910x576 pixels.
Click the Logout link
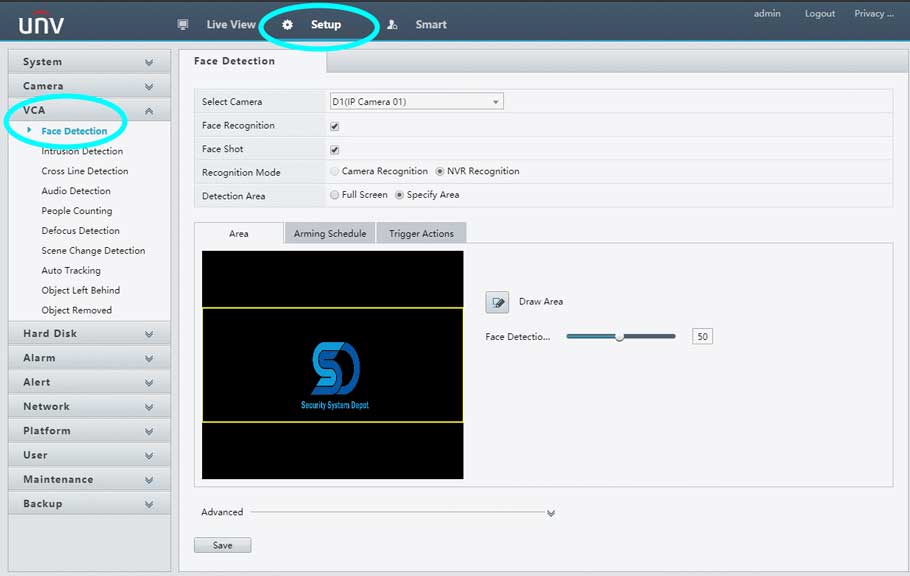click(820, 14)
